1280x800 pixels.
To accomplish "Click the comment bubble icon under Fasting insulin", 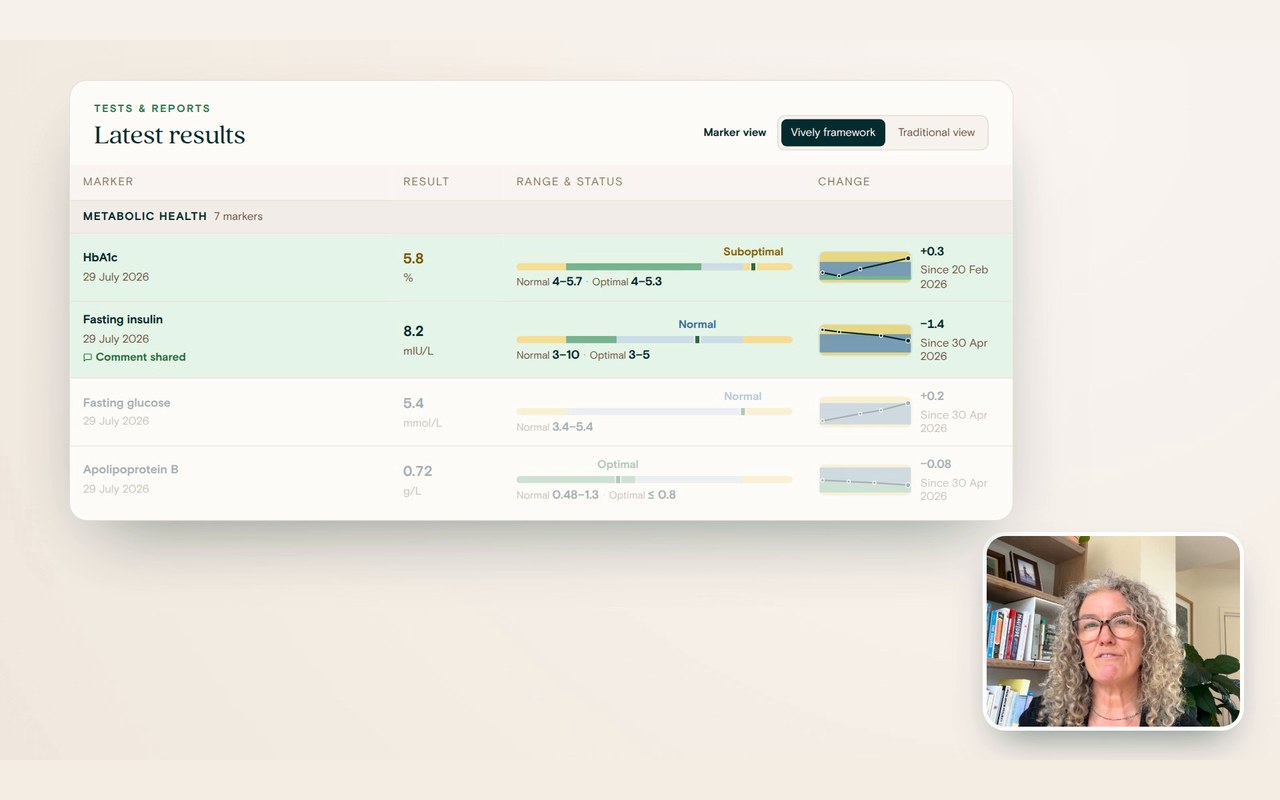I will (88, 357).
